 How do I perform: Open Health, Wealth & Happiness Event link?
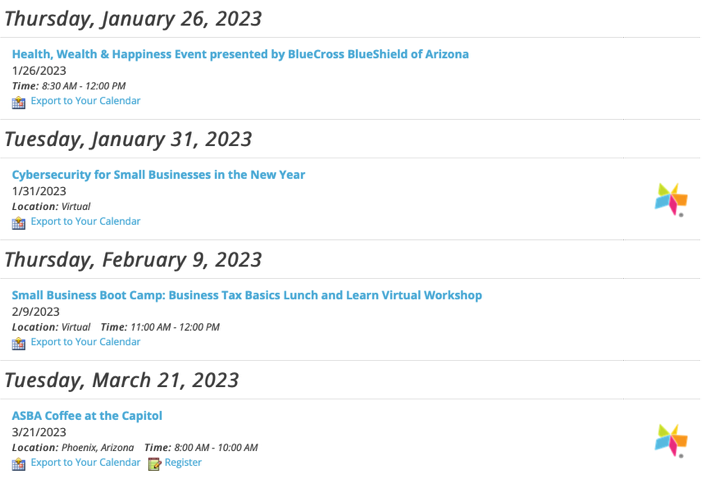pyautogui.click(x=240, y=54)
